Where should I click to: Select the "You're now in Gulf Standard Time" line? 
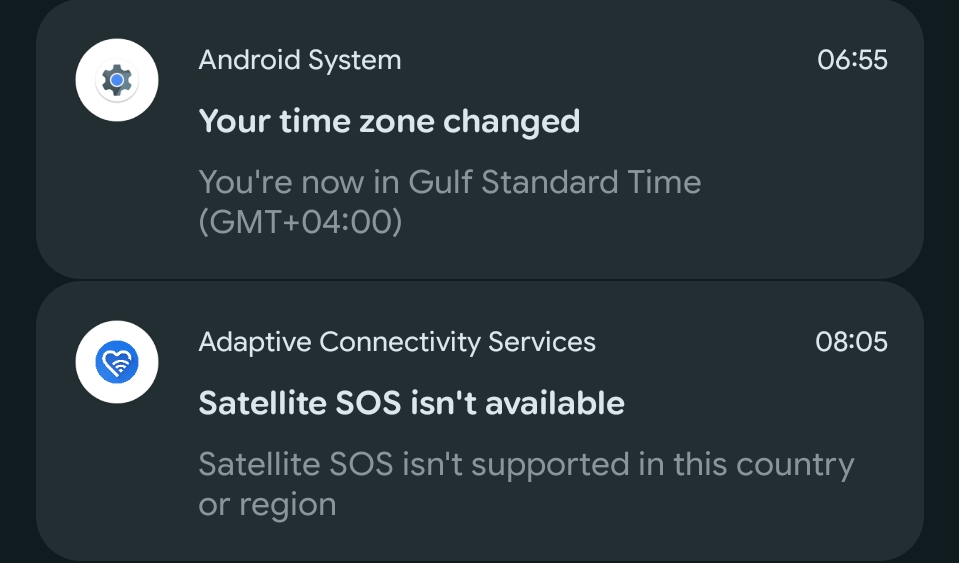(449, 182)
